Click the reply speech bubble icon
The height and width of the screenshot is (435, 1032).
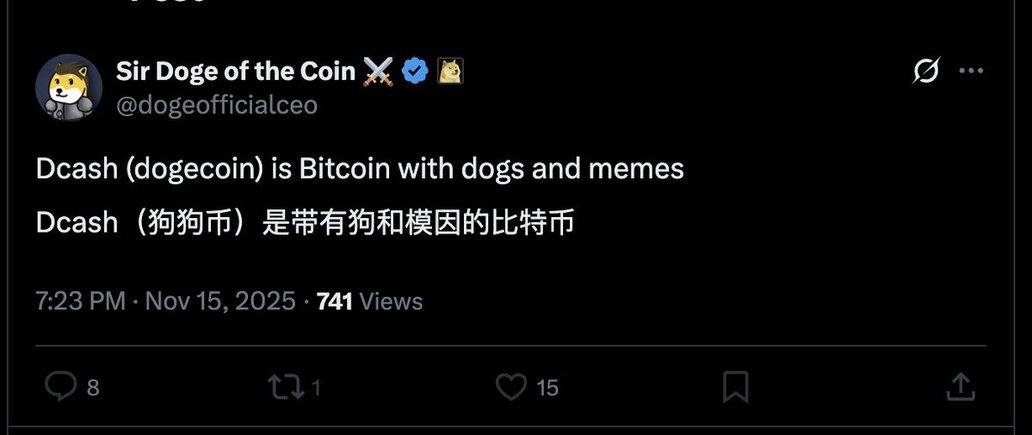tap(60, 386)
